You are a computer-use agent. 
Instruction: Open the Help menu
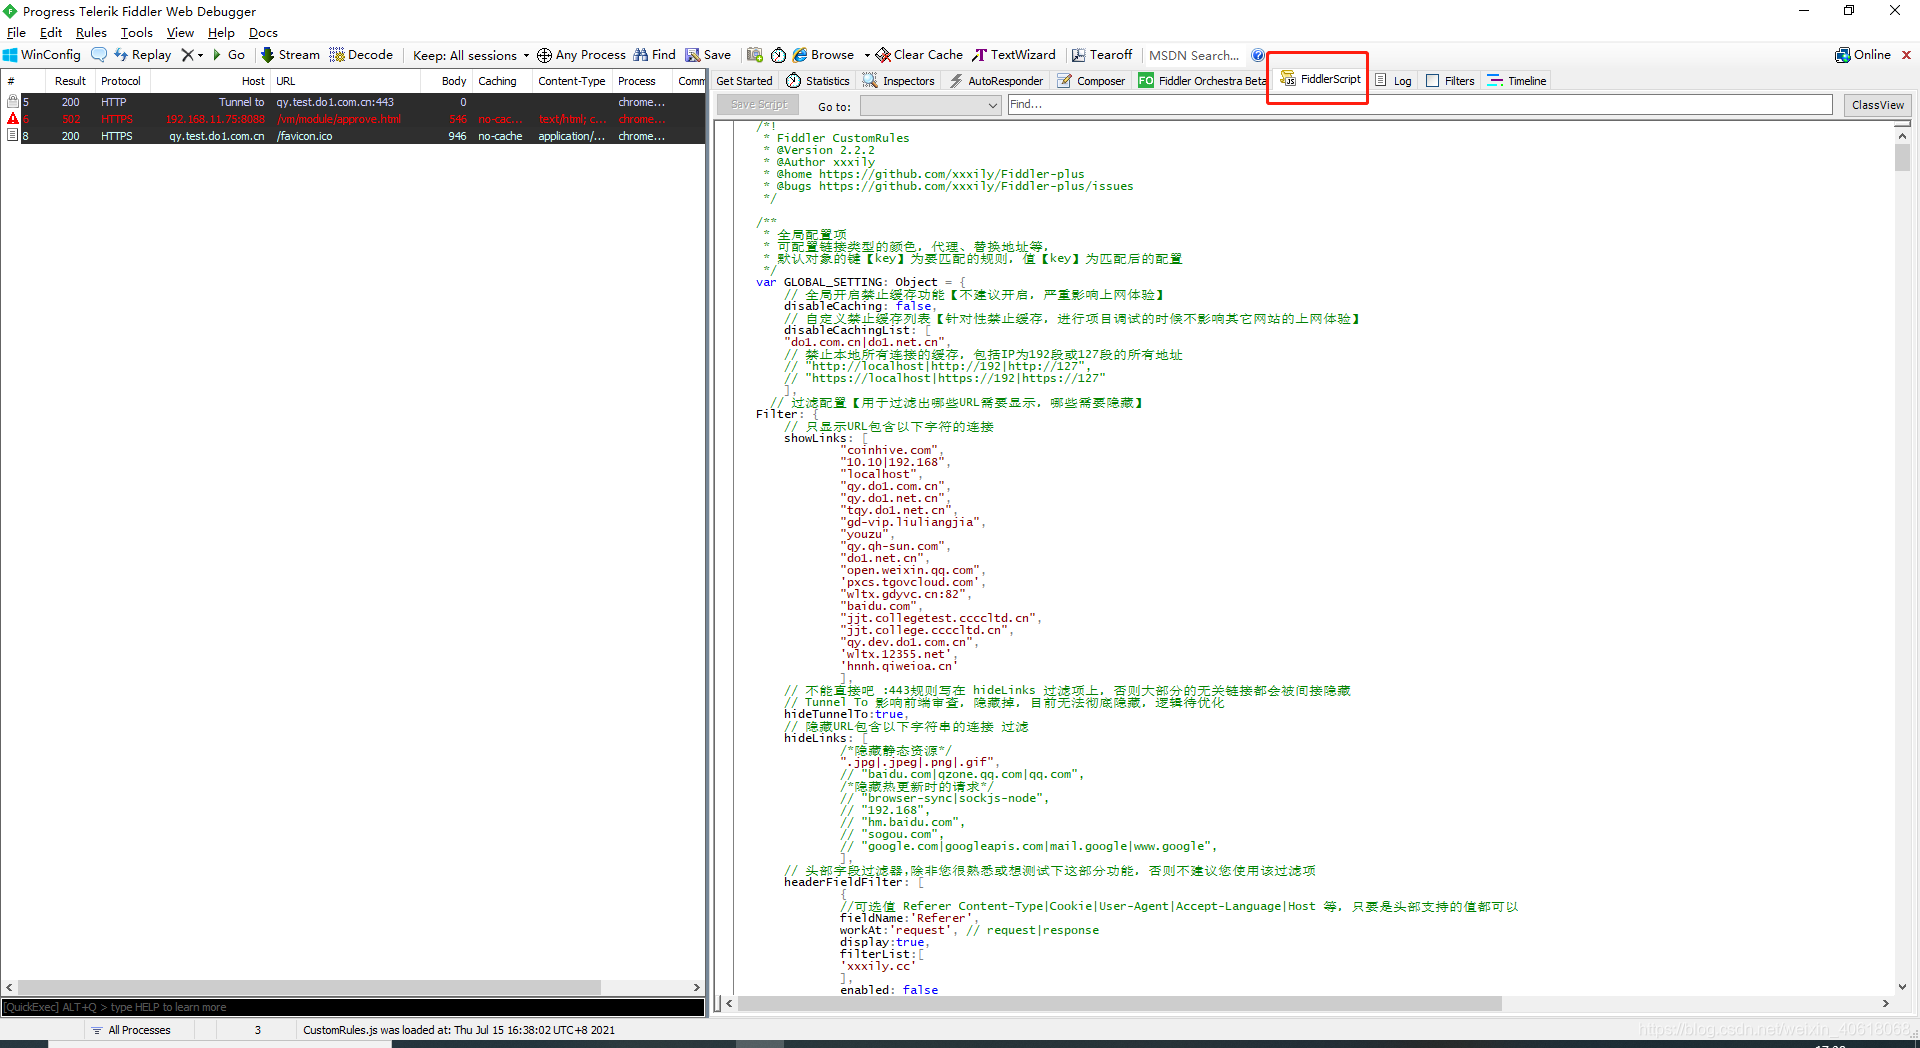pos(221,33)
